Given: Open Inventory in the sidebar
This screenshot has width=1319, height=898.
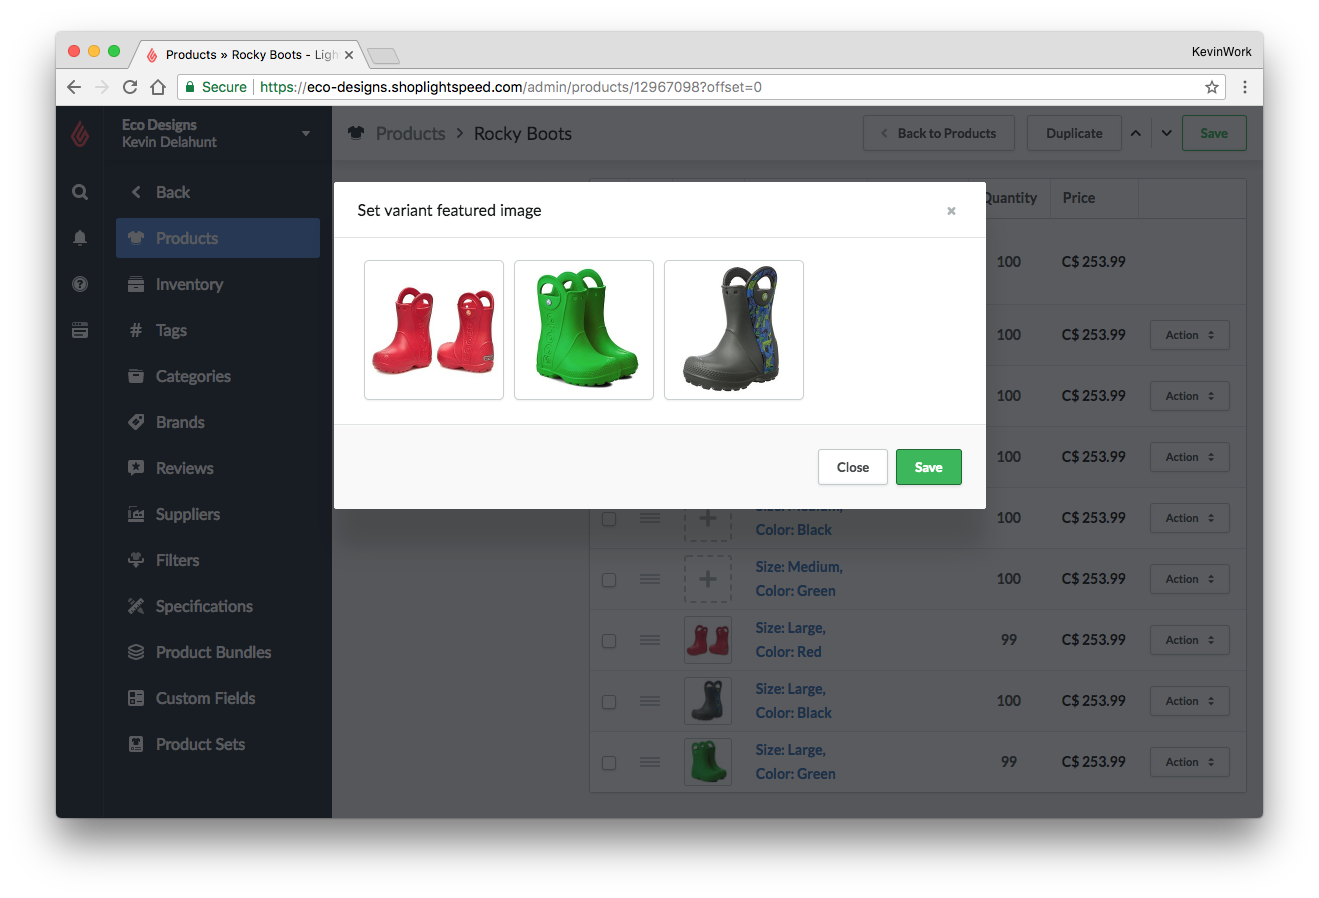Looking at the screenshot, I should click(218, 284).
